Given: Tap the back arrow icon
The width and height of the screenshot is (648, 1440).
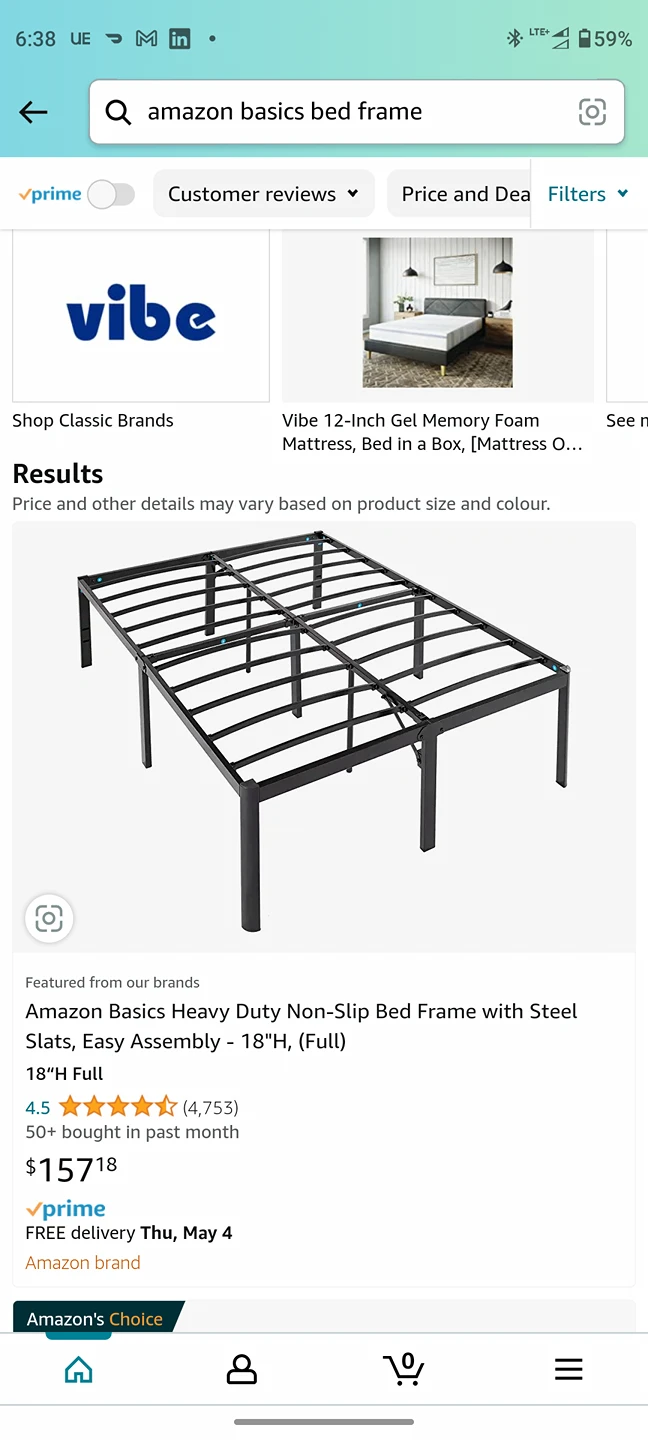Looking at the screenshot, I should 34,112.
